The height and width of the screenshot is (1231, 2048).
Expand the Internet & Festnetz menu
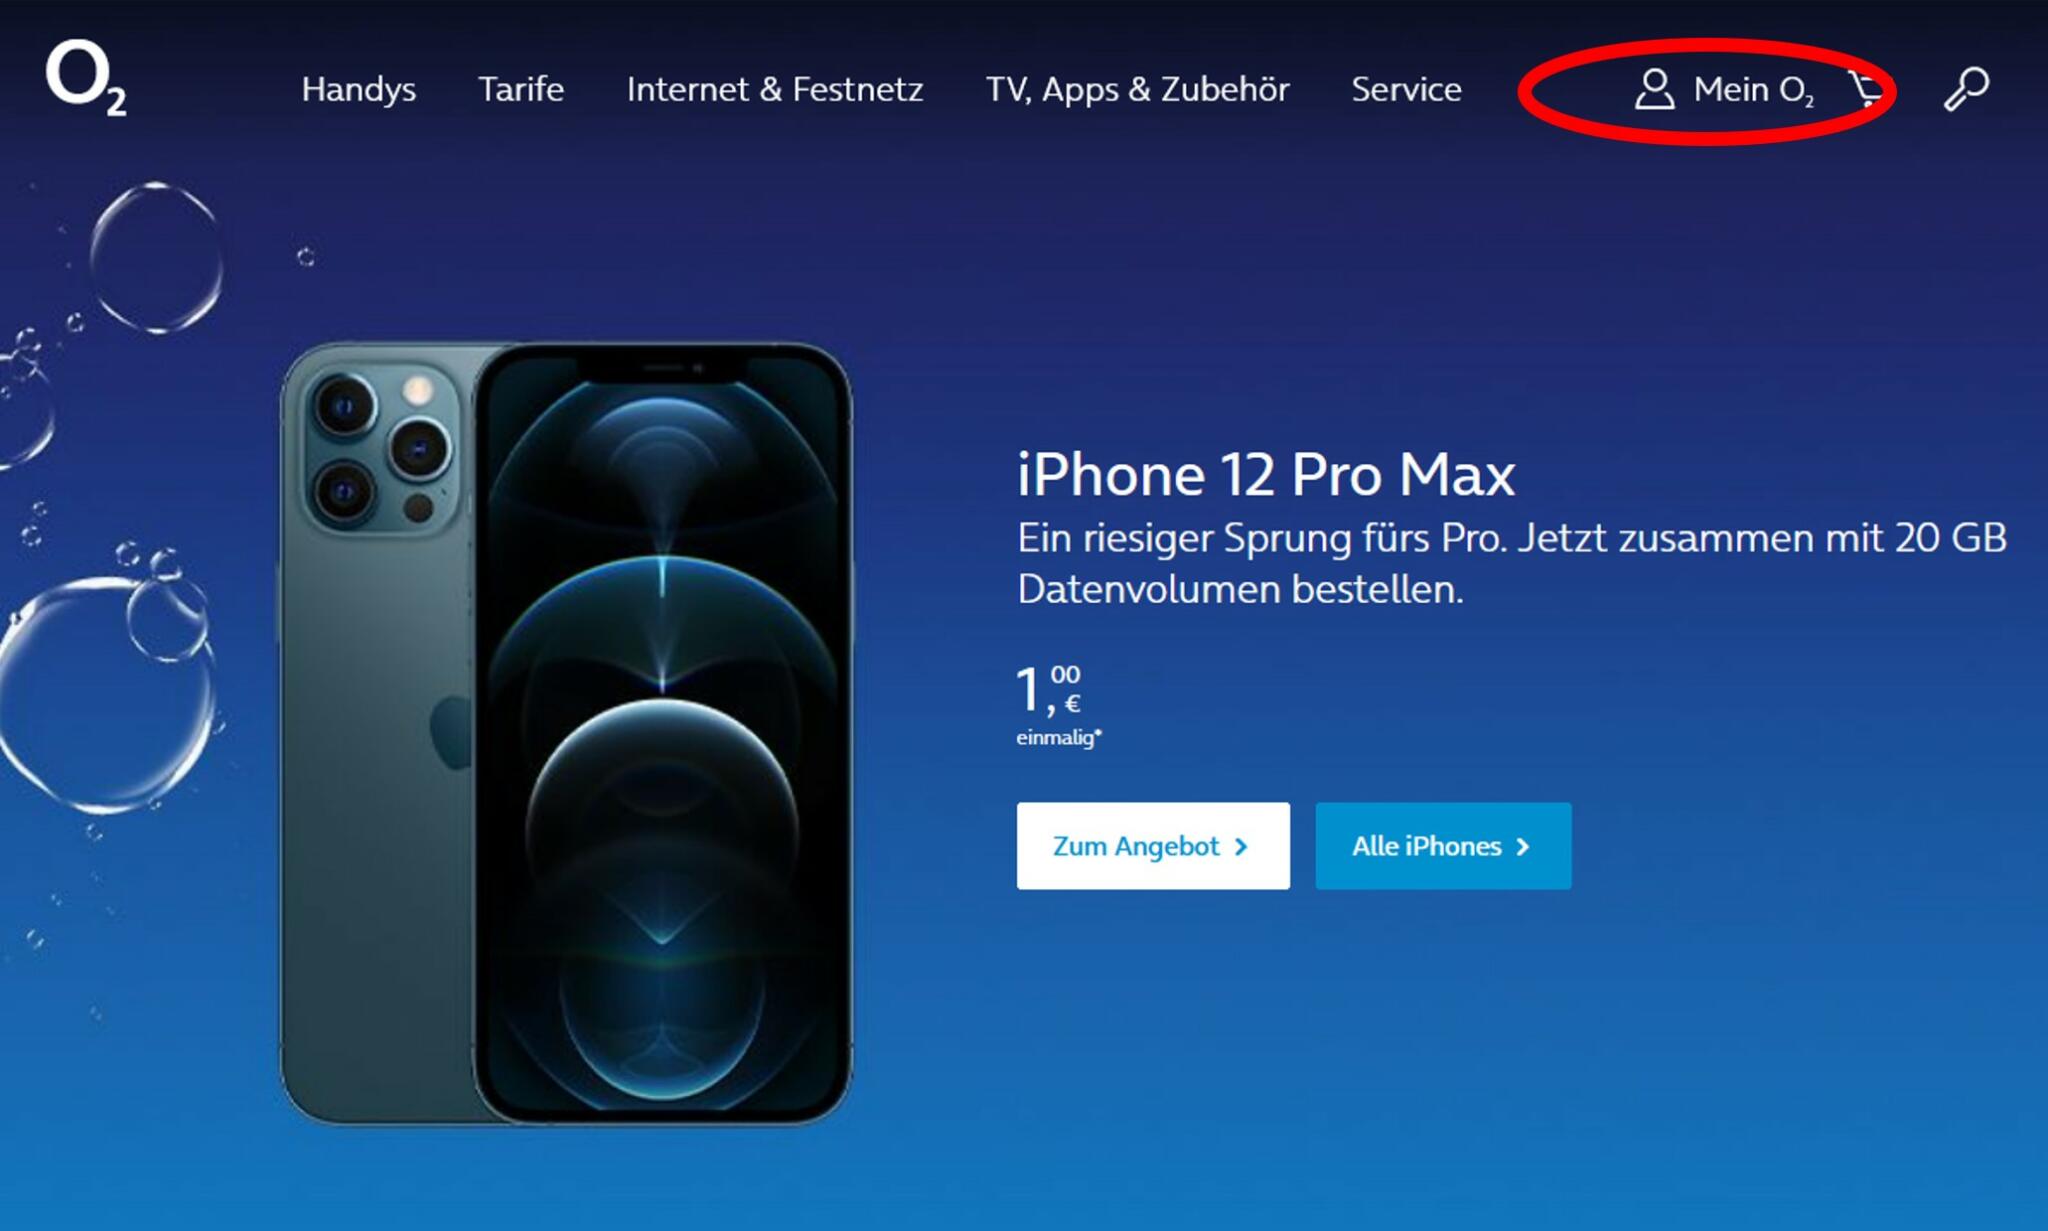click(x=775, y=89)
